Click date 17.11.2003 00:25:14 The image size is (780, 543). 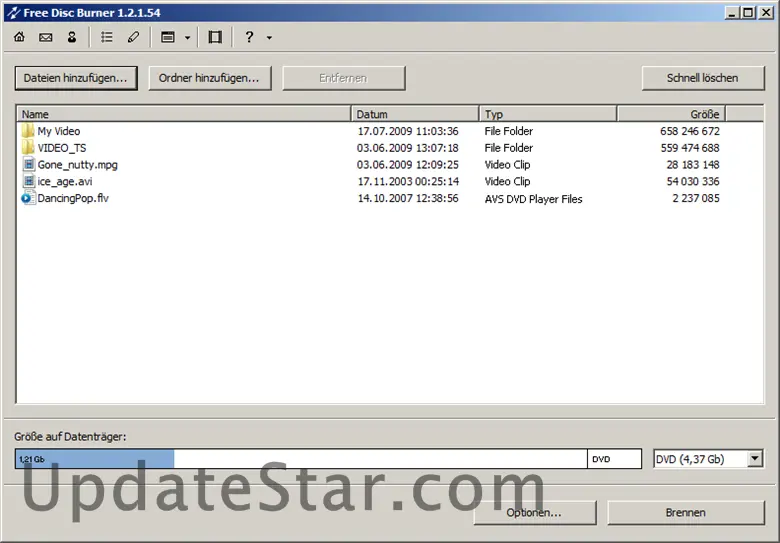point(408,181)
